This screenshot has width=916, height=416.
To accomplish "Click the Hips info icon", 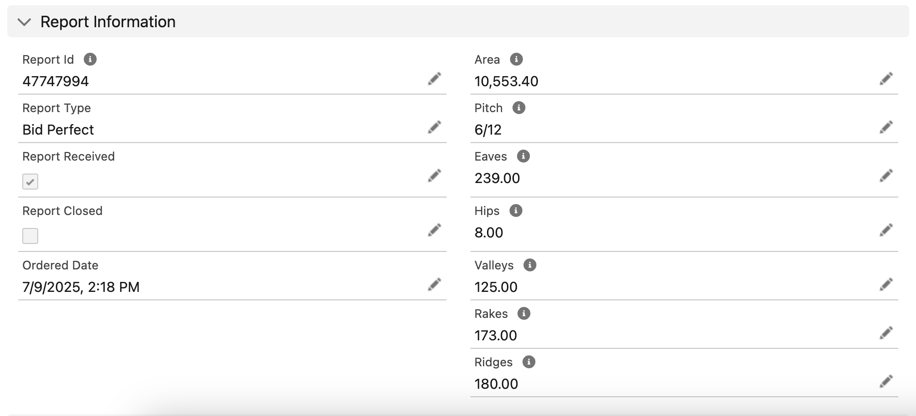I will click(x=516, y=211).
